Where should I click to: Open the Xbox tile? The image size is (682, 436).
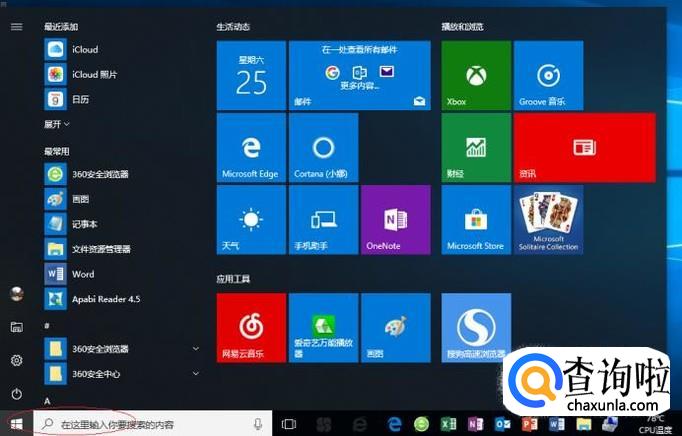476,76
